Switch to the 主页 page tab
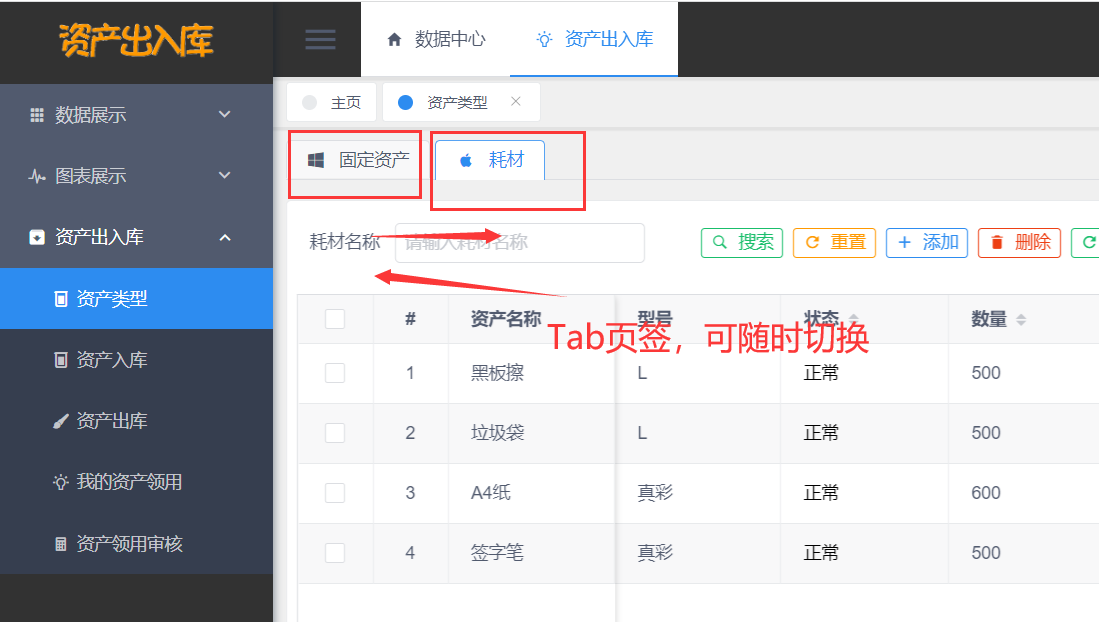The height and width of the screenshot is (622, 1099). click(332, 102)
